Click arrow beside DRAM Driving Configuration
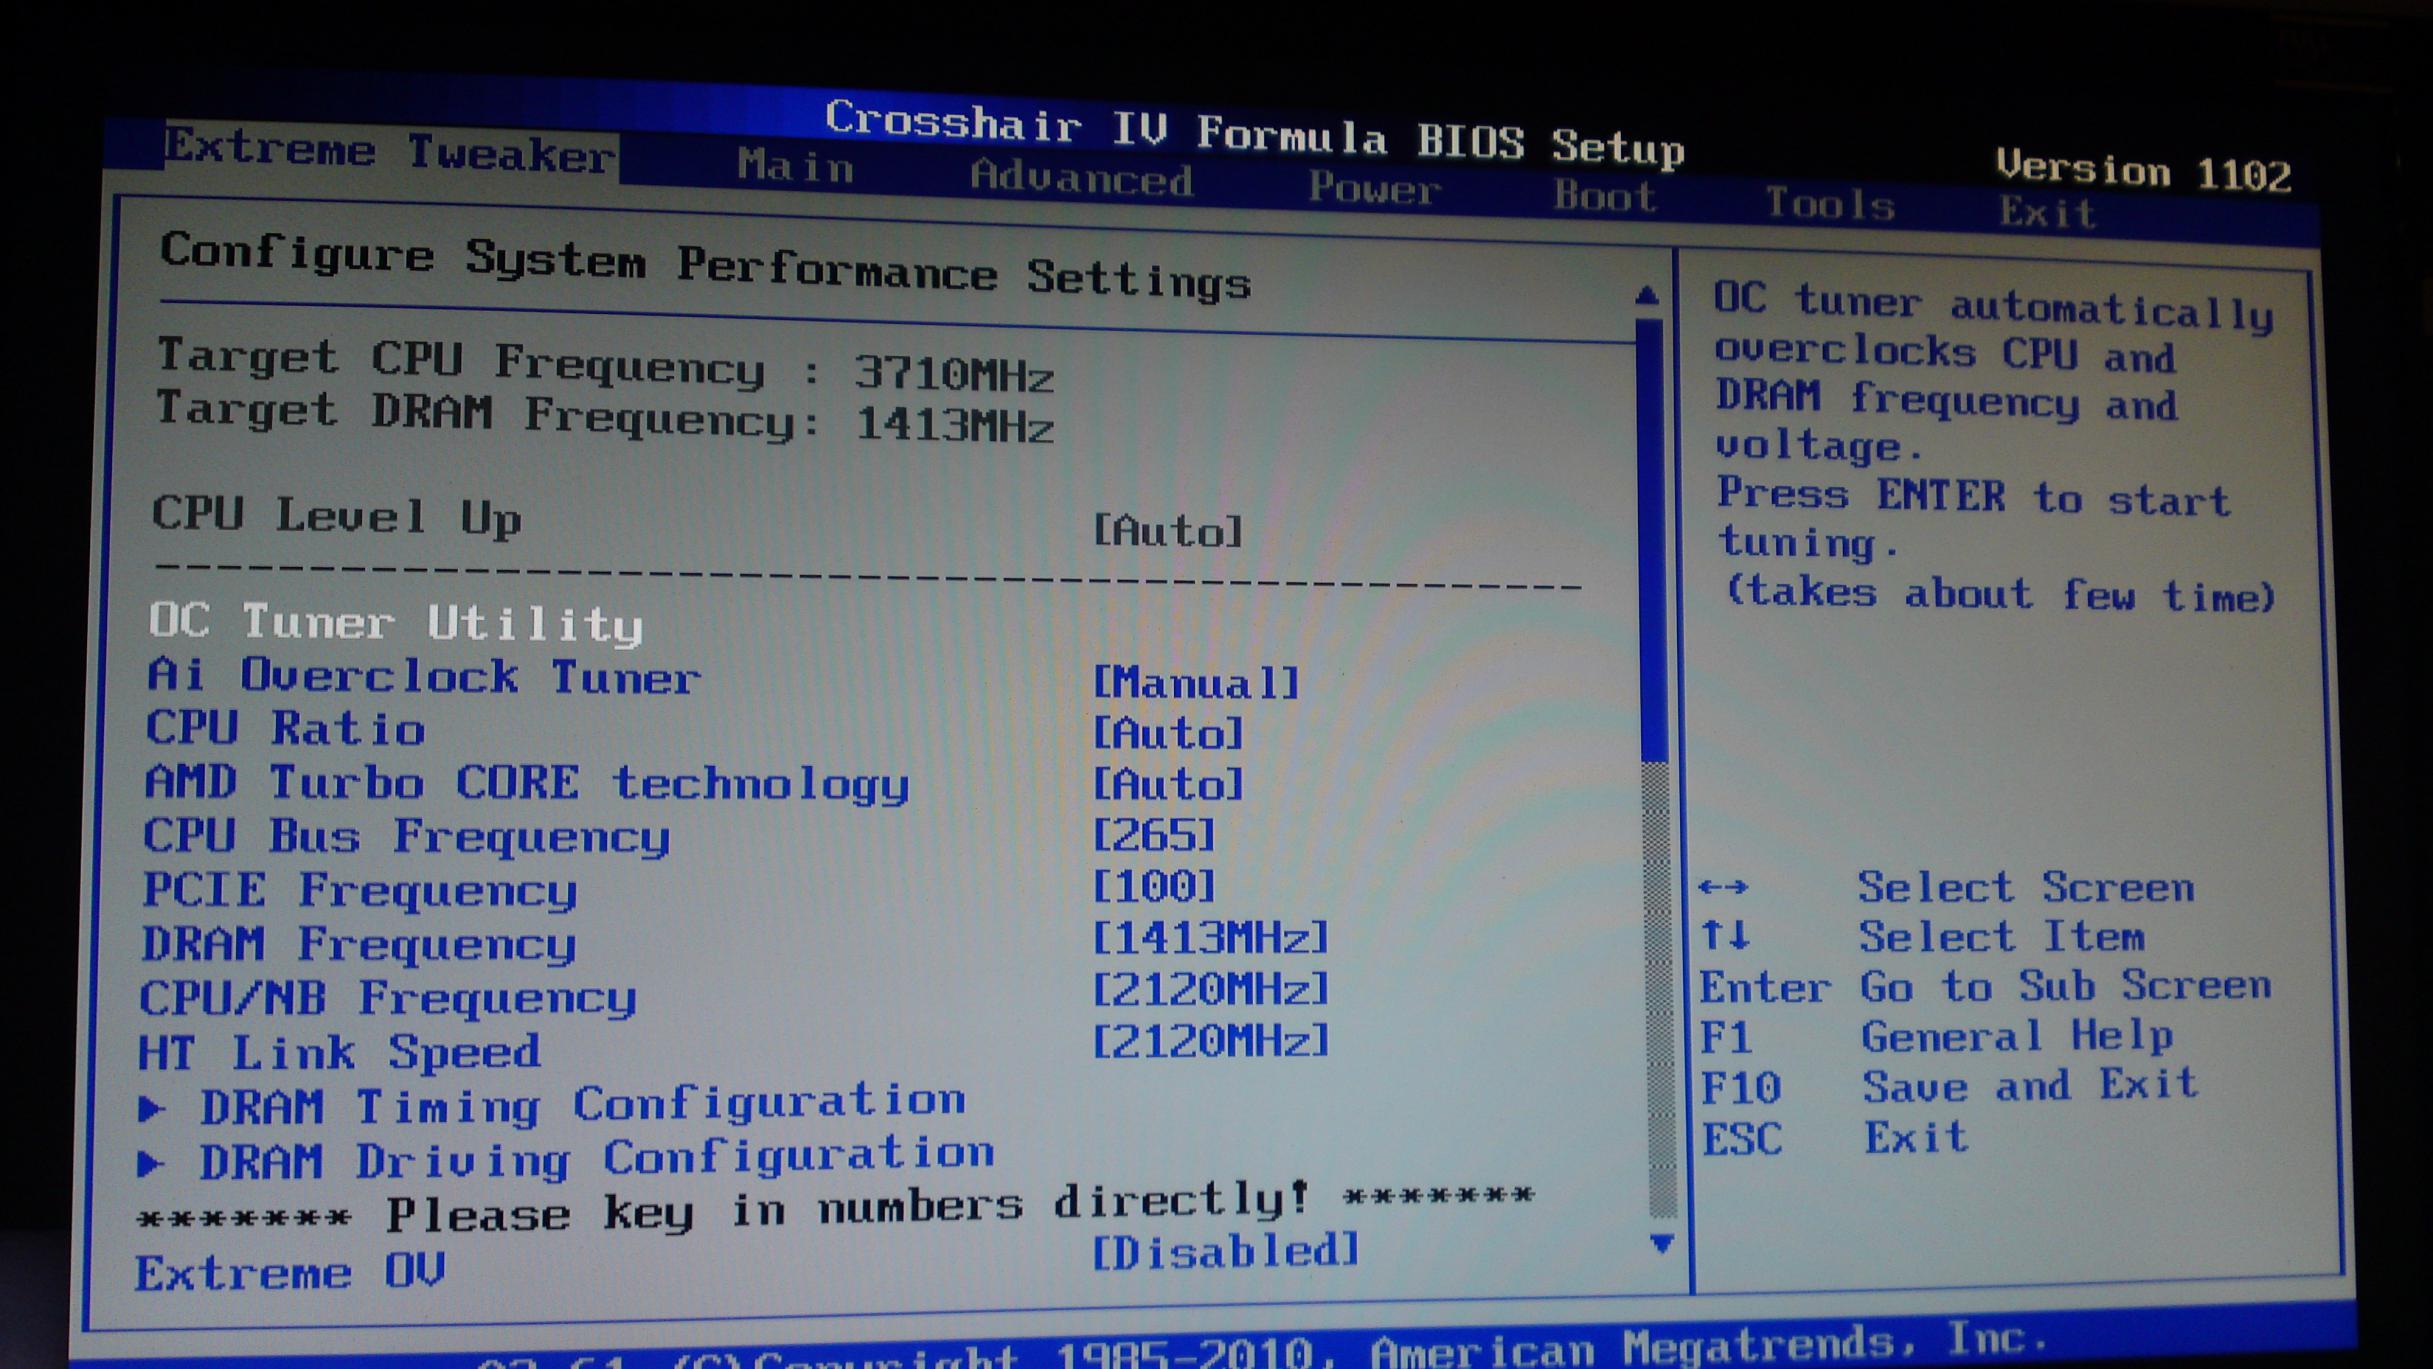Viewport: 2433px width, 1369px height. [x=151, y=1162]
